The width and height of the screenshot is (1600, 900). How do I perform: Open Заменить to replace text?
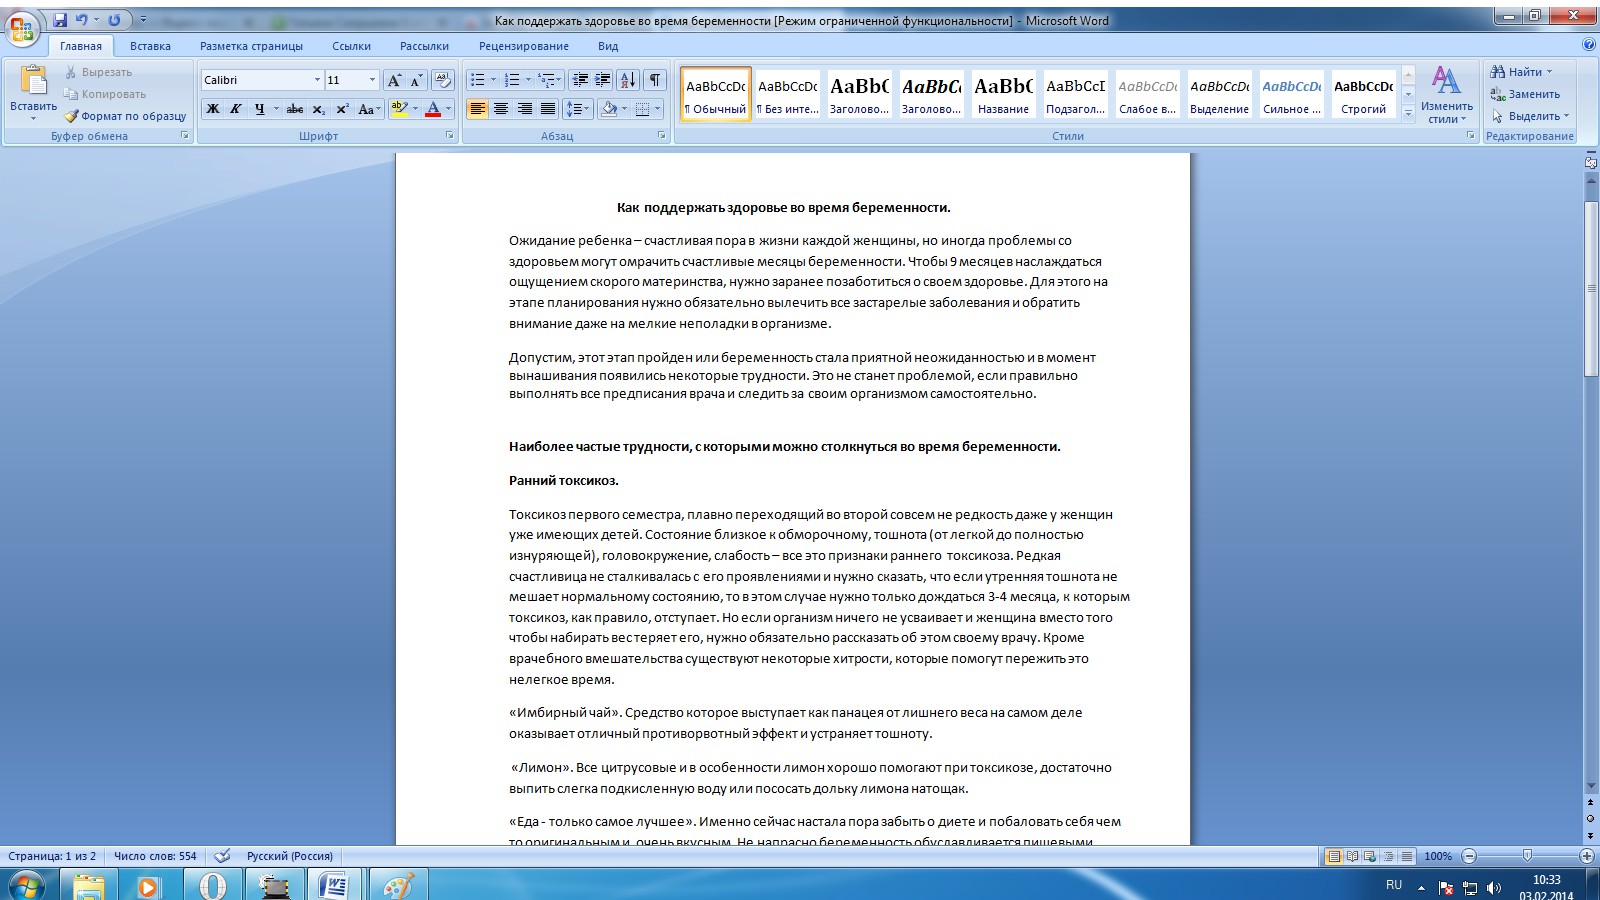tap(1525, 94)
